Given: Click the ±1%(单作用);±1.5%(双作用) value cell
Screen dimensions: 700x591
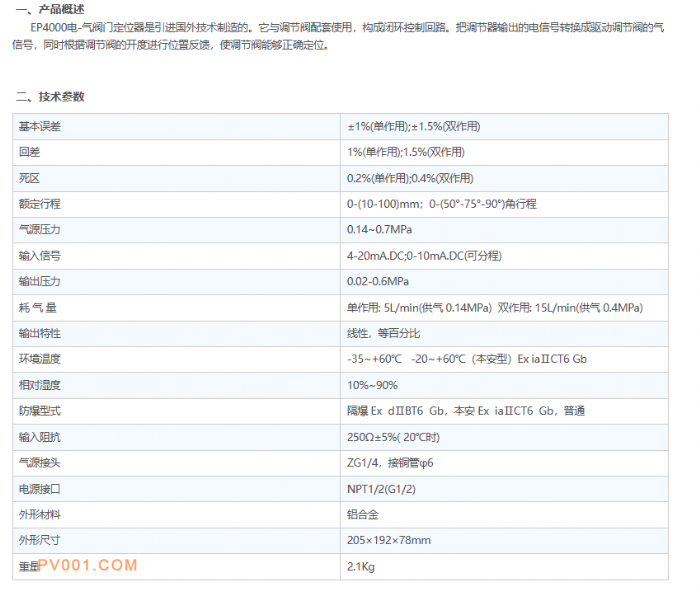Looking at the screenshot, I should [x=413, y=126].
